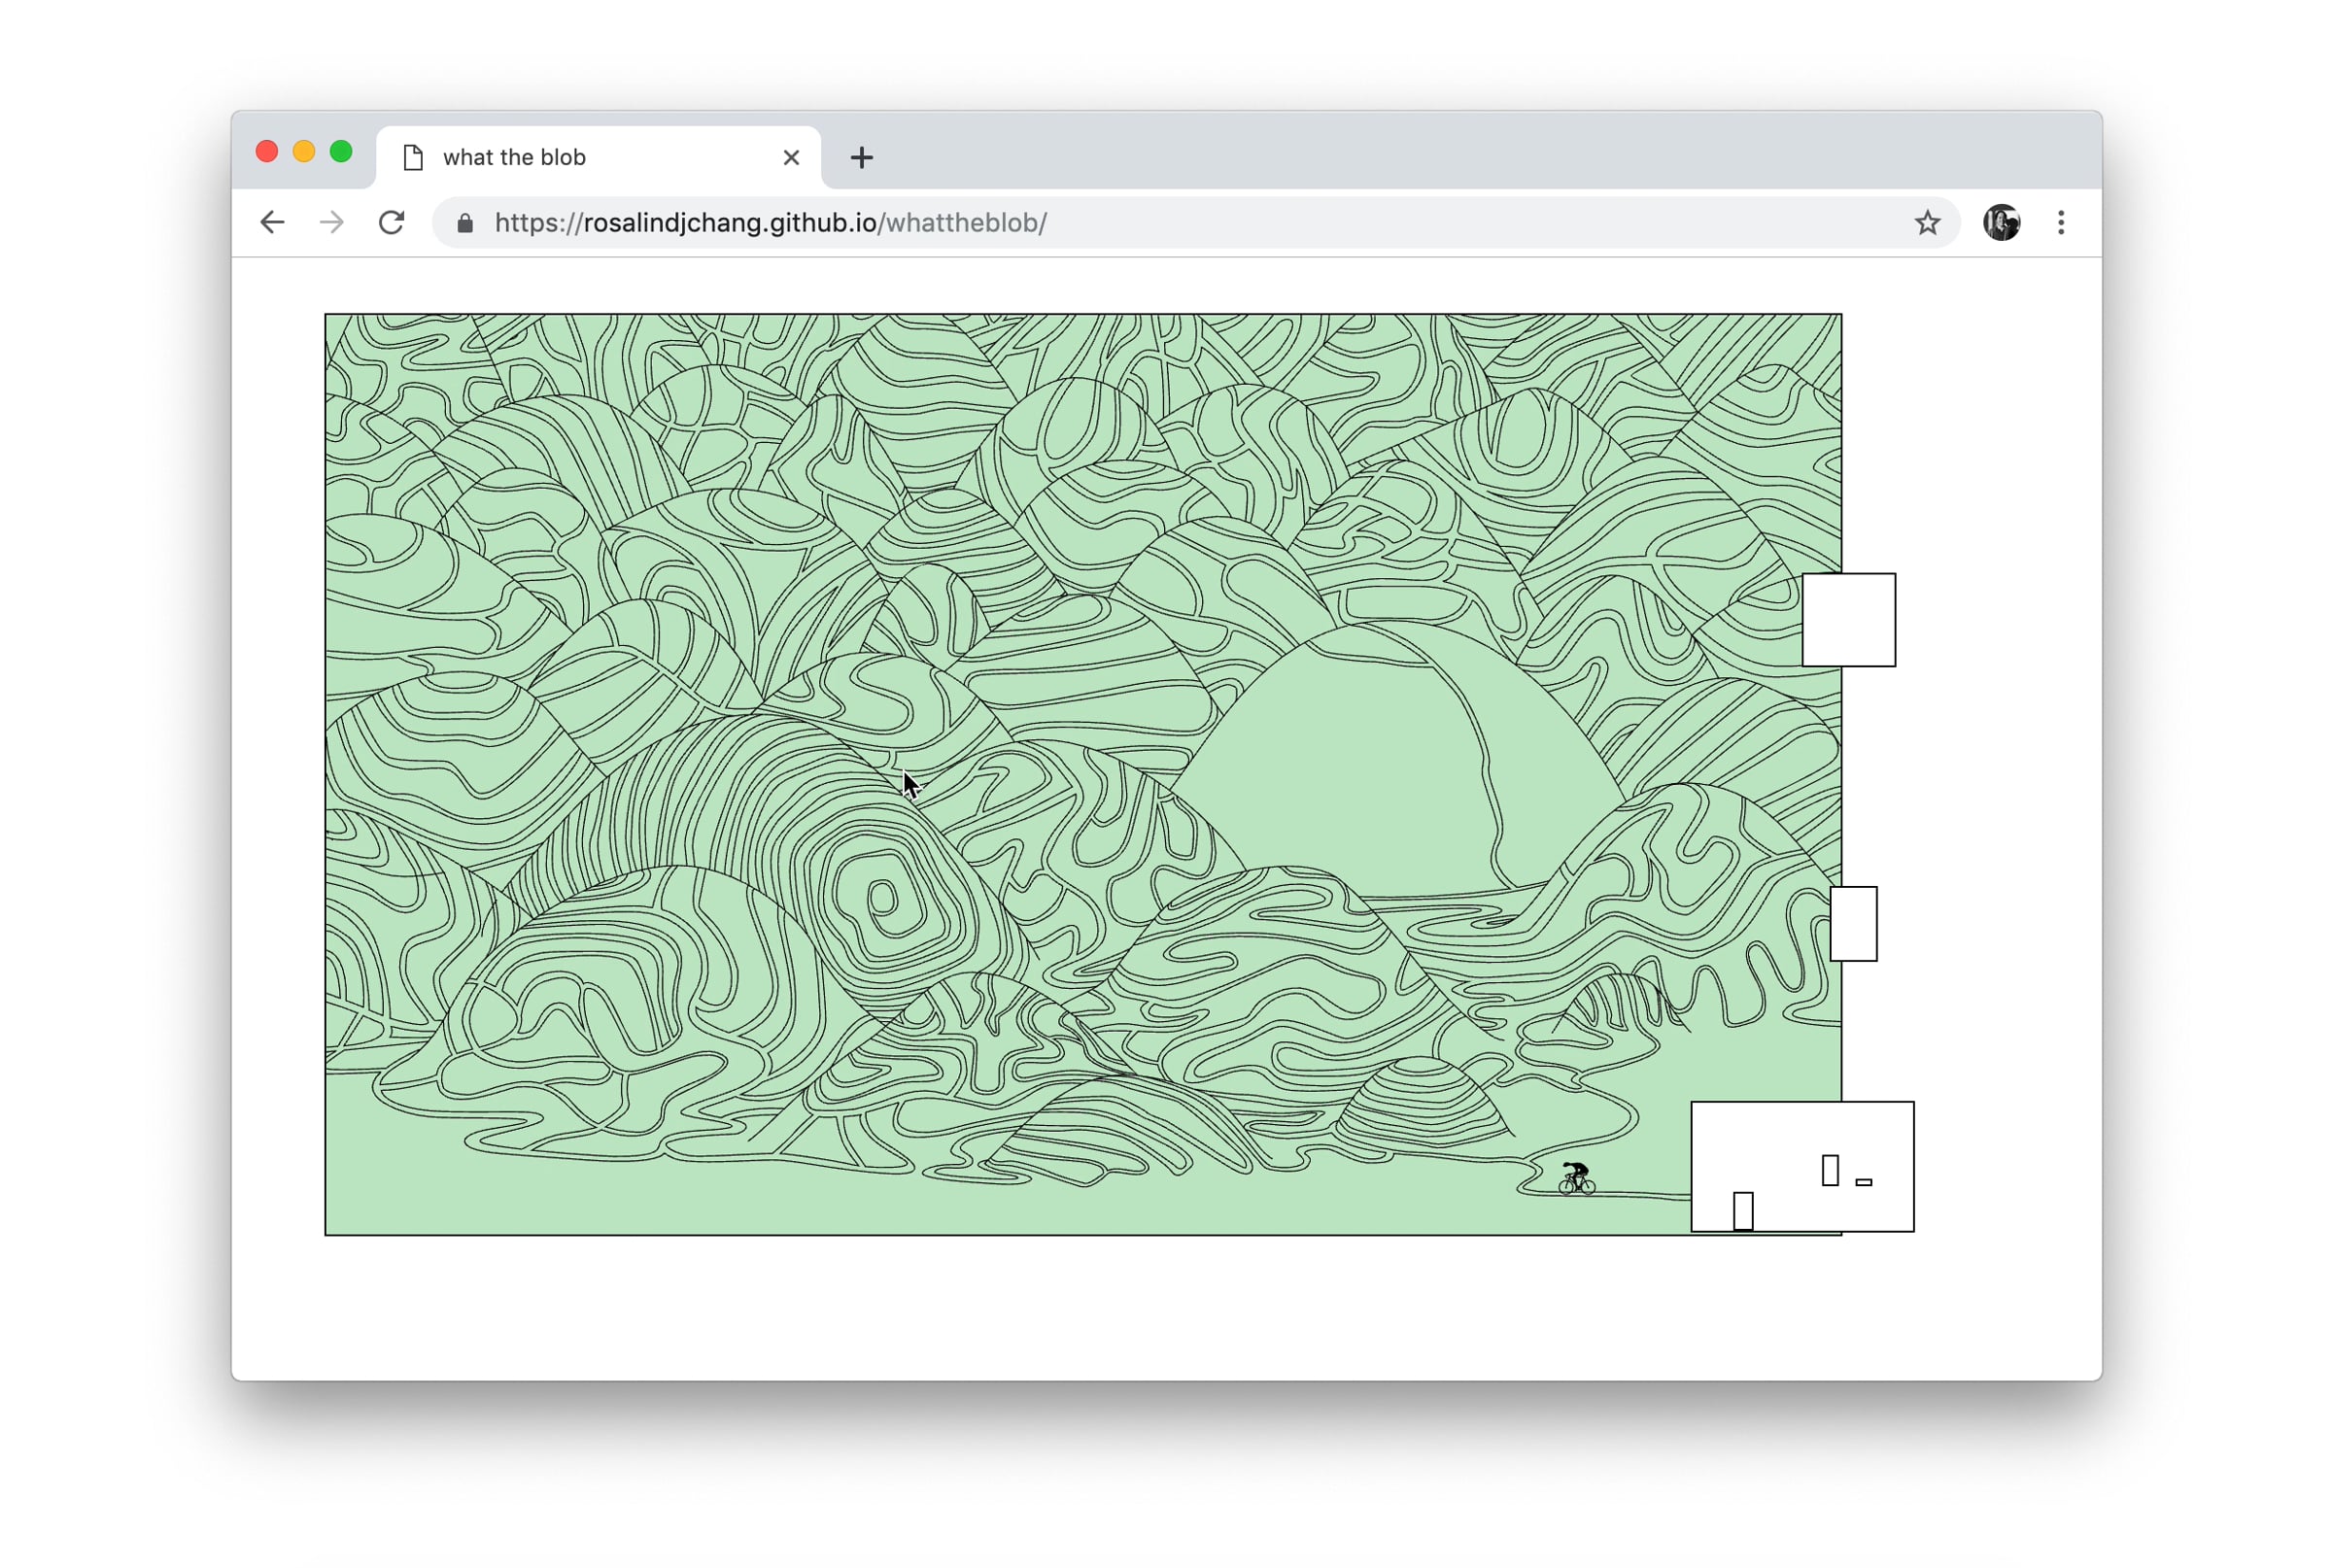Click the concentric spiral blob center
2332x1568 pixels.
[x=883, y=897]
